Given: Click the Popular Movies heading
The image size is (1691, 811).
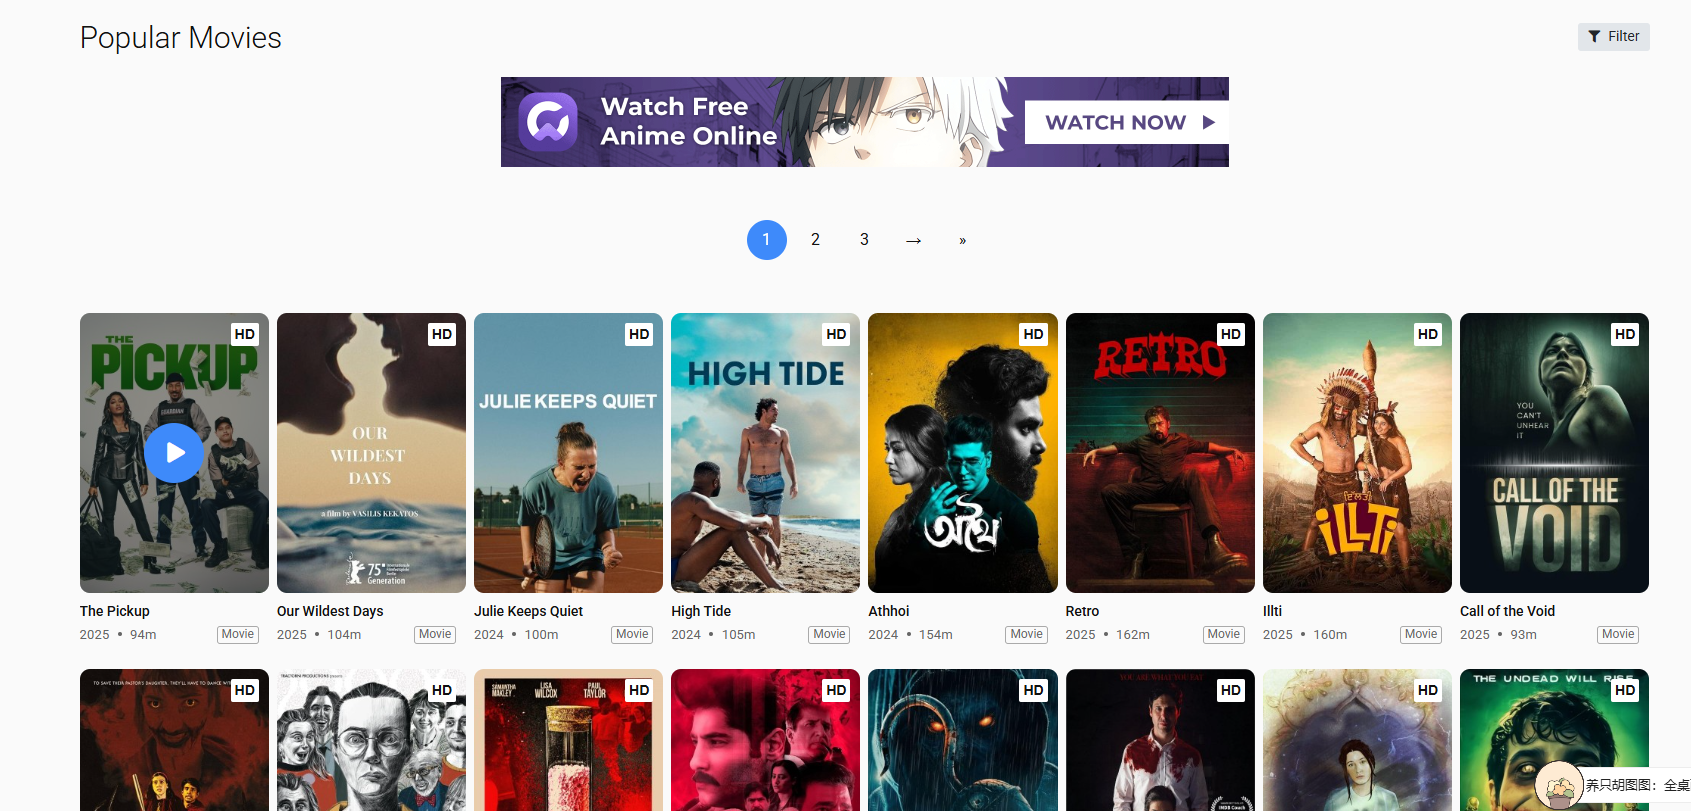Looking at the screenshot, I should coord(181,38).
